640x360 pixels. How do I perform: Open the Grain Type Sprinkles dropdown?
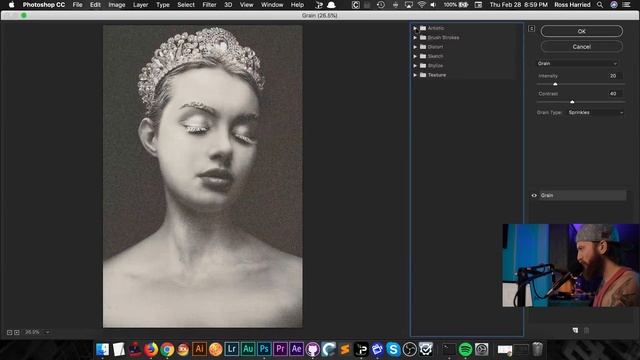click(596, 112)
